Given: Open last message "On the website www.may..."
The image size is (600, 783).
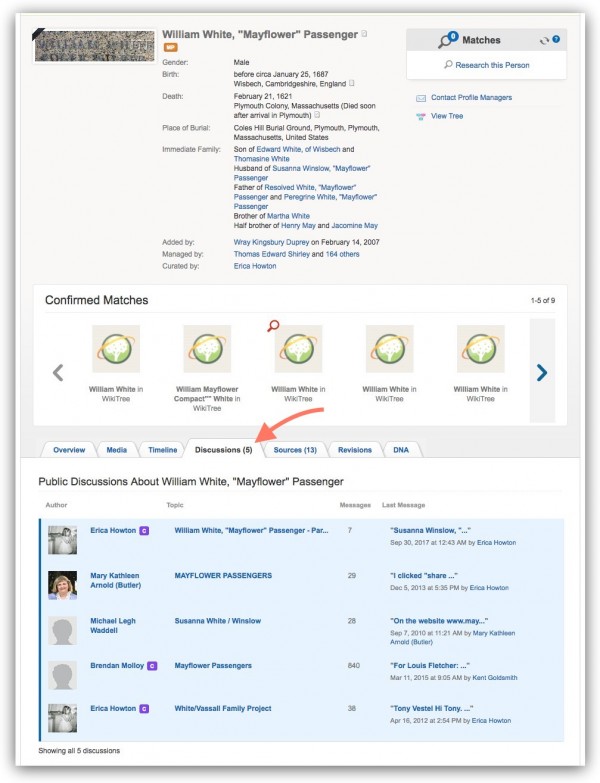Looking at the screenshot, I should [x=439, y=621].
